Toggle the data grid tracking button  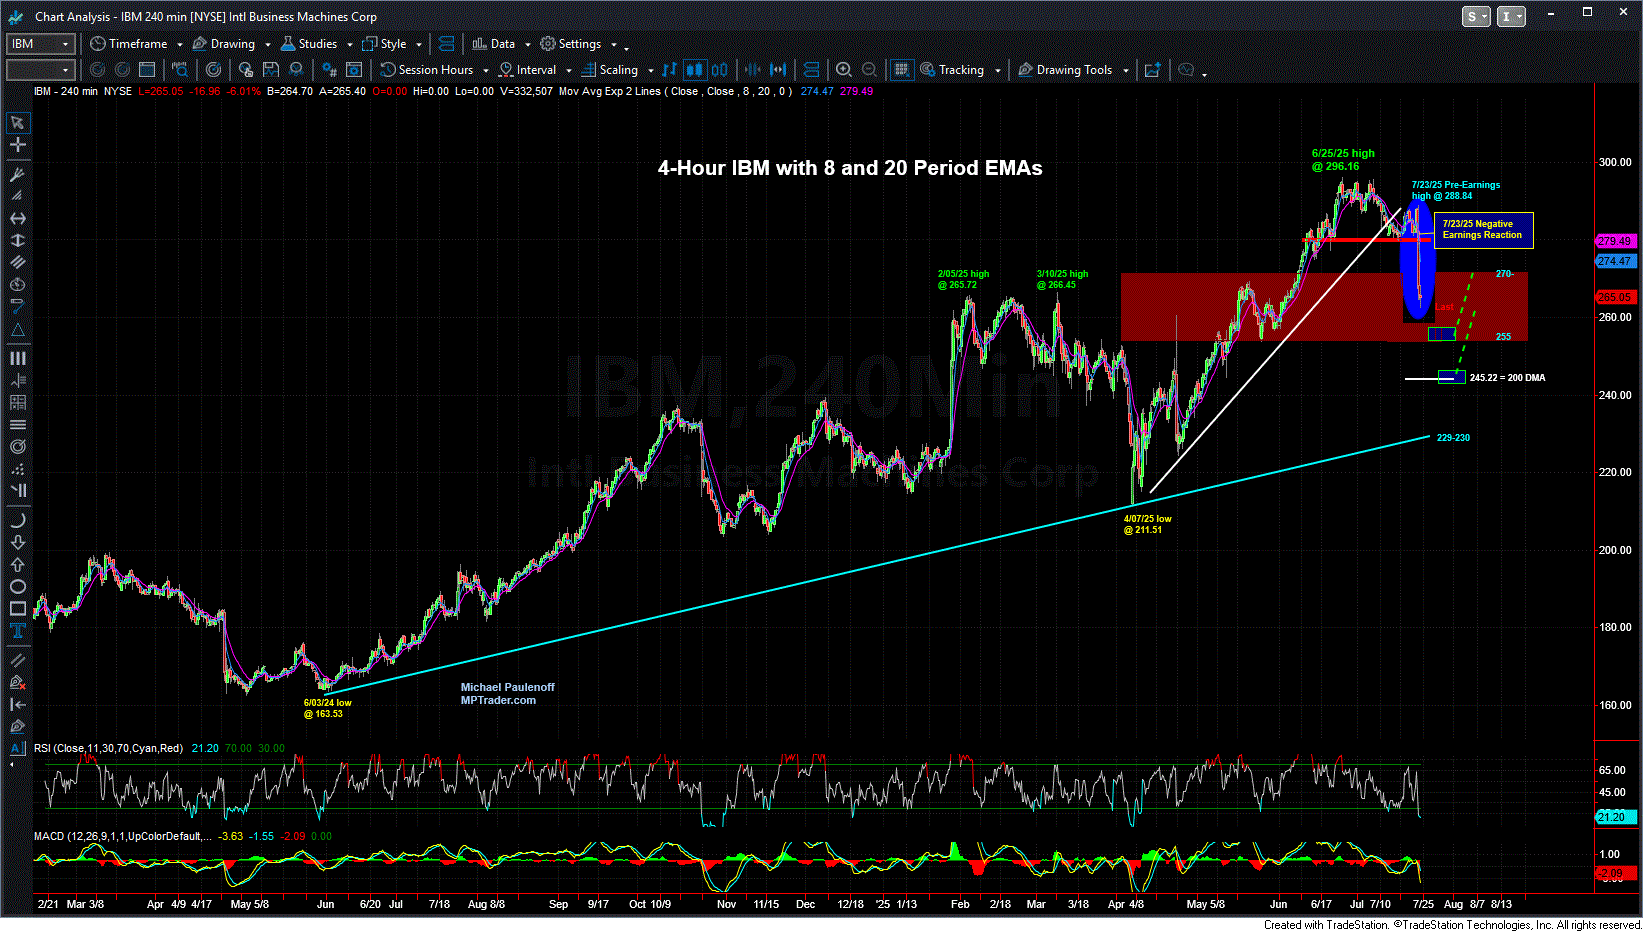point(902,70)
